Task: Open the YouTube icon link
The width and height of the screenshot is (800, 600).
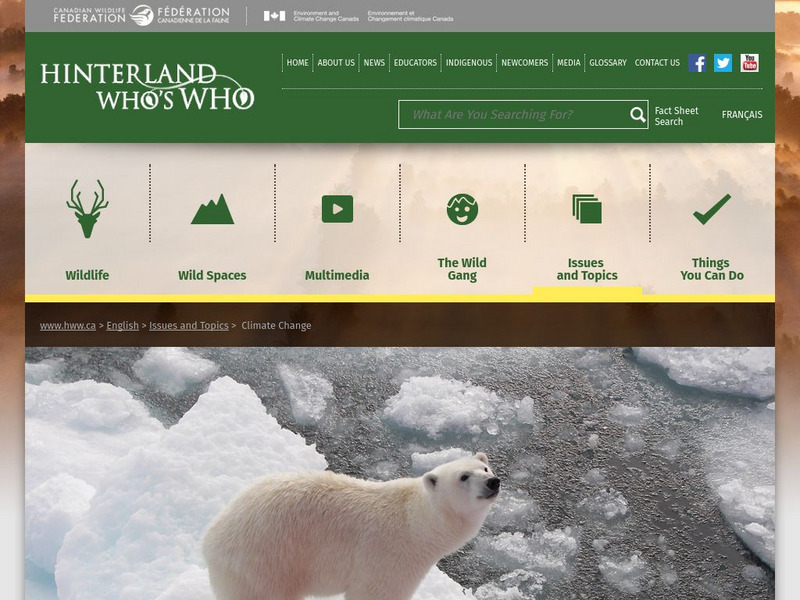Action: [749, 63]
